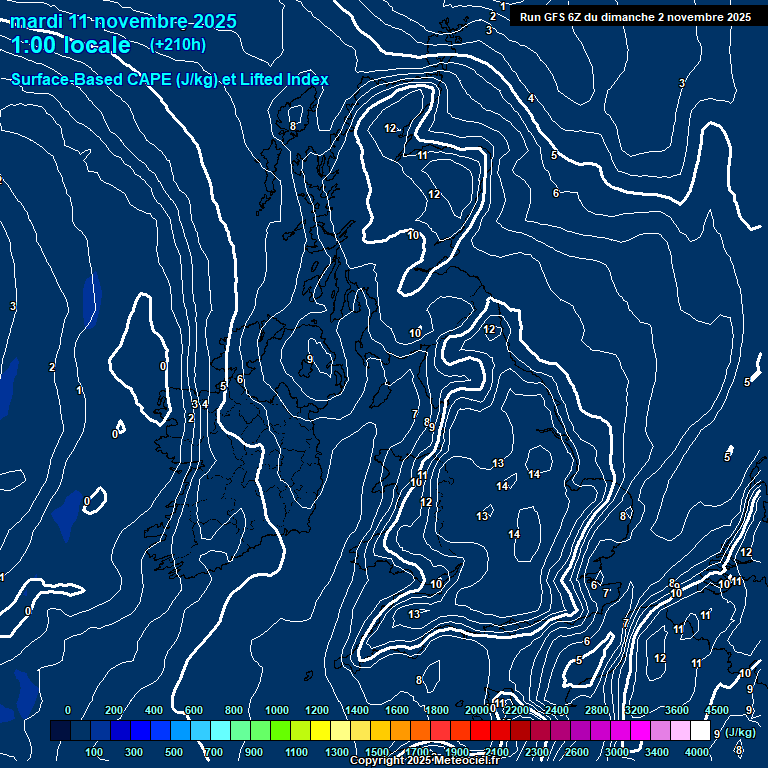Pick the darkest navy first legend swatch
The width and height of the screenshot is (768, 768).
pos(60,732)
